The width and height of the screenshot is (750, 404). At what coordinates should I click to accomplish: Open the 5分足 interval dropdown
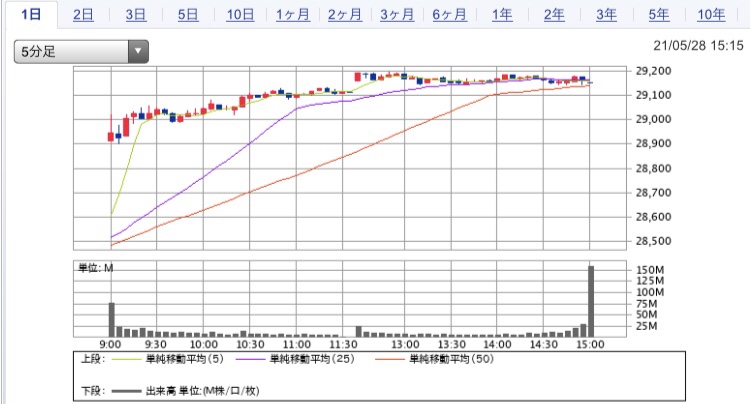pos(81,51)
